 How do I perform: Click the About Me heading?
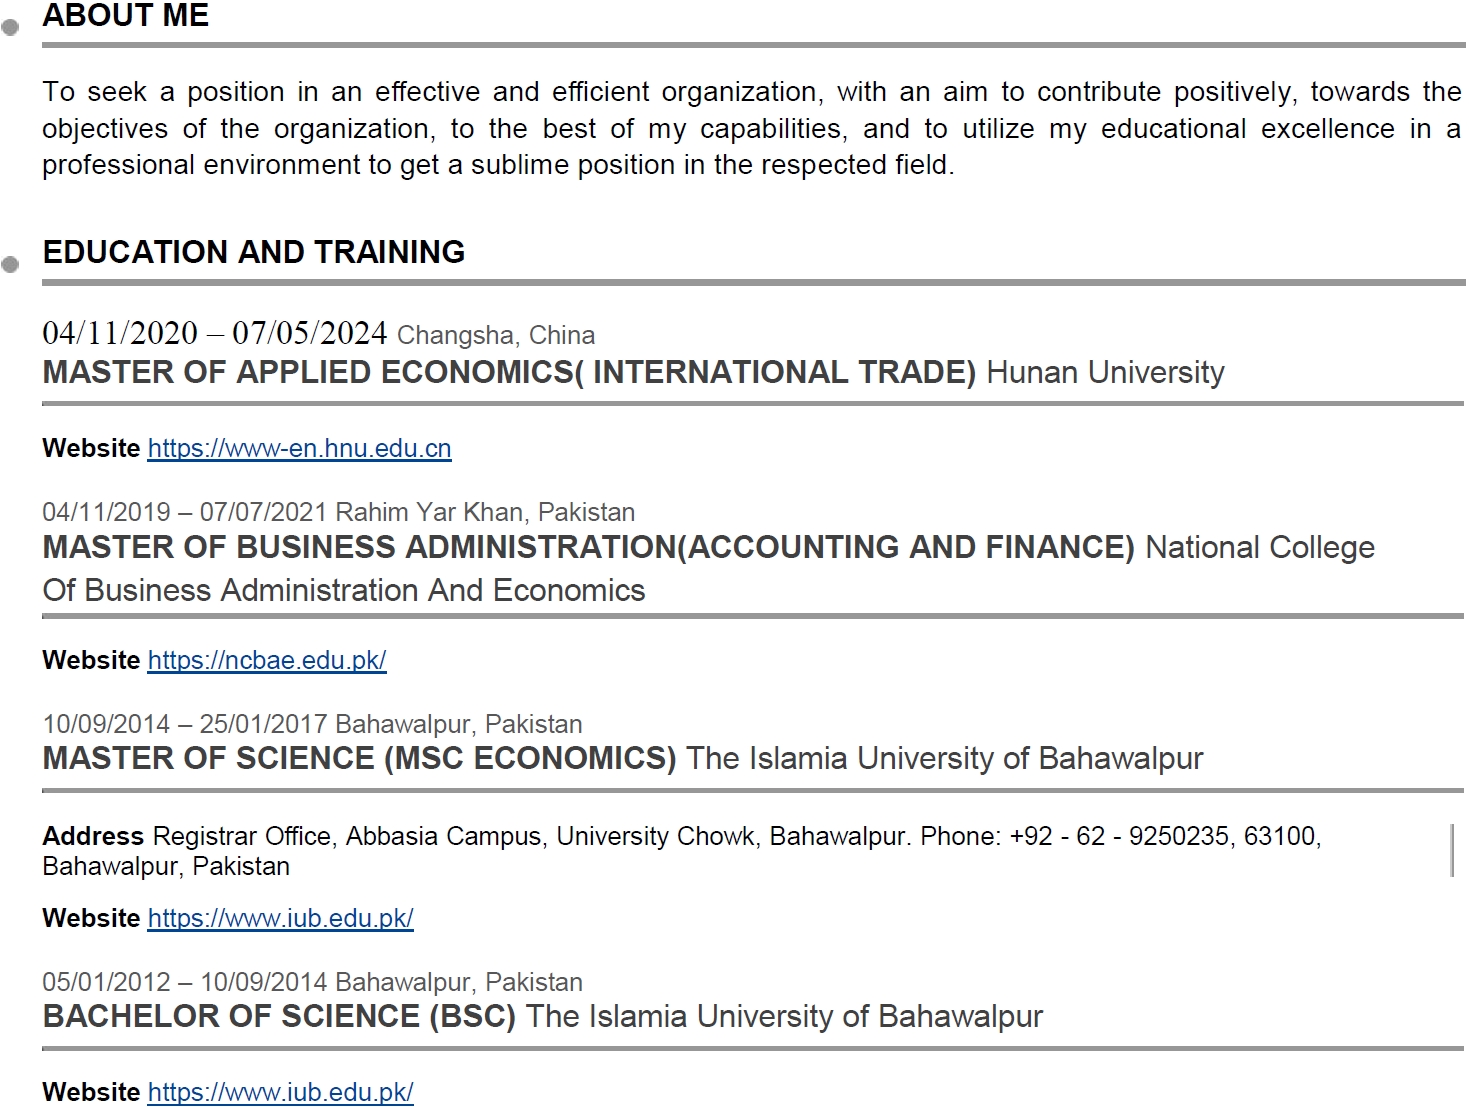pyautogui.click(x=126, y=16)
